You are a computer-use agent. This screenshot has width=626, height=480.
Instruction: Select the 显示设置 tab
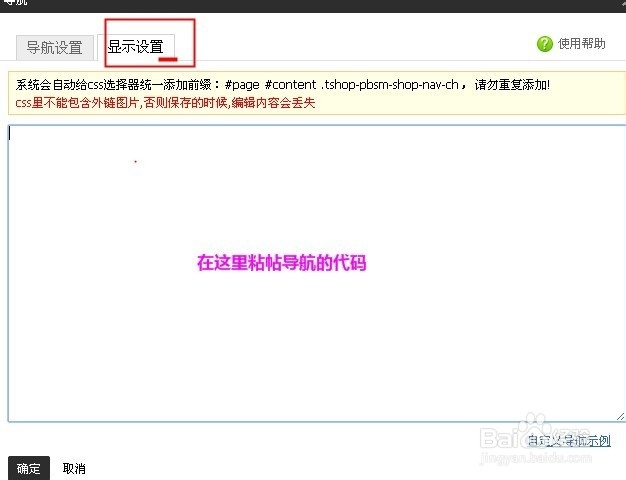136,47
